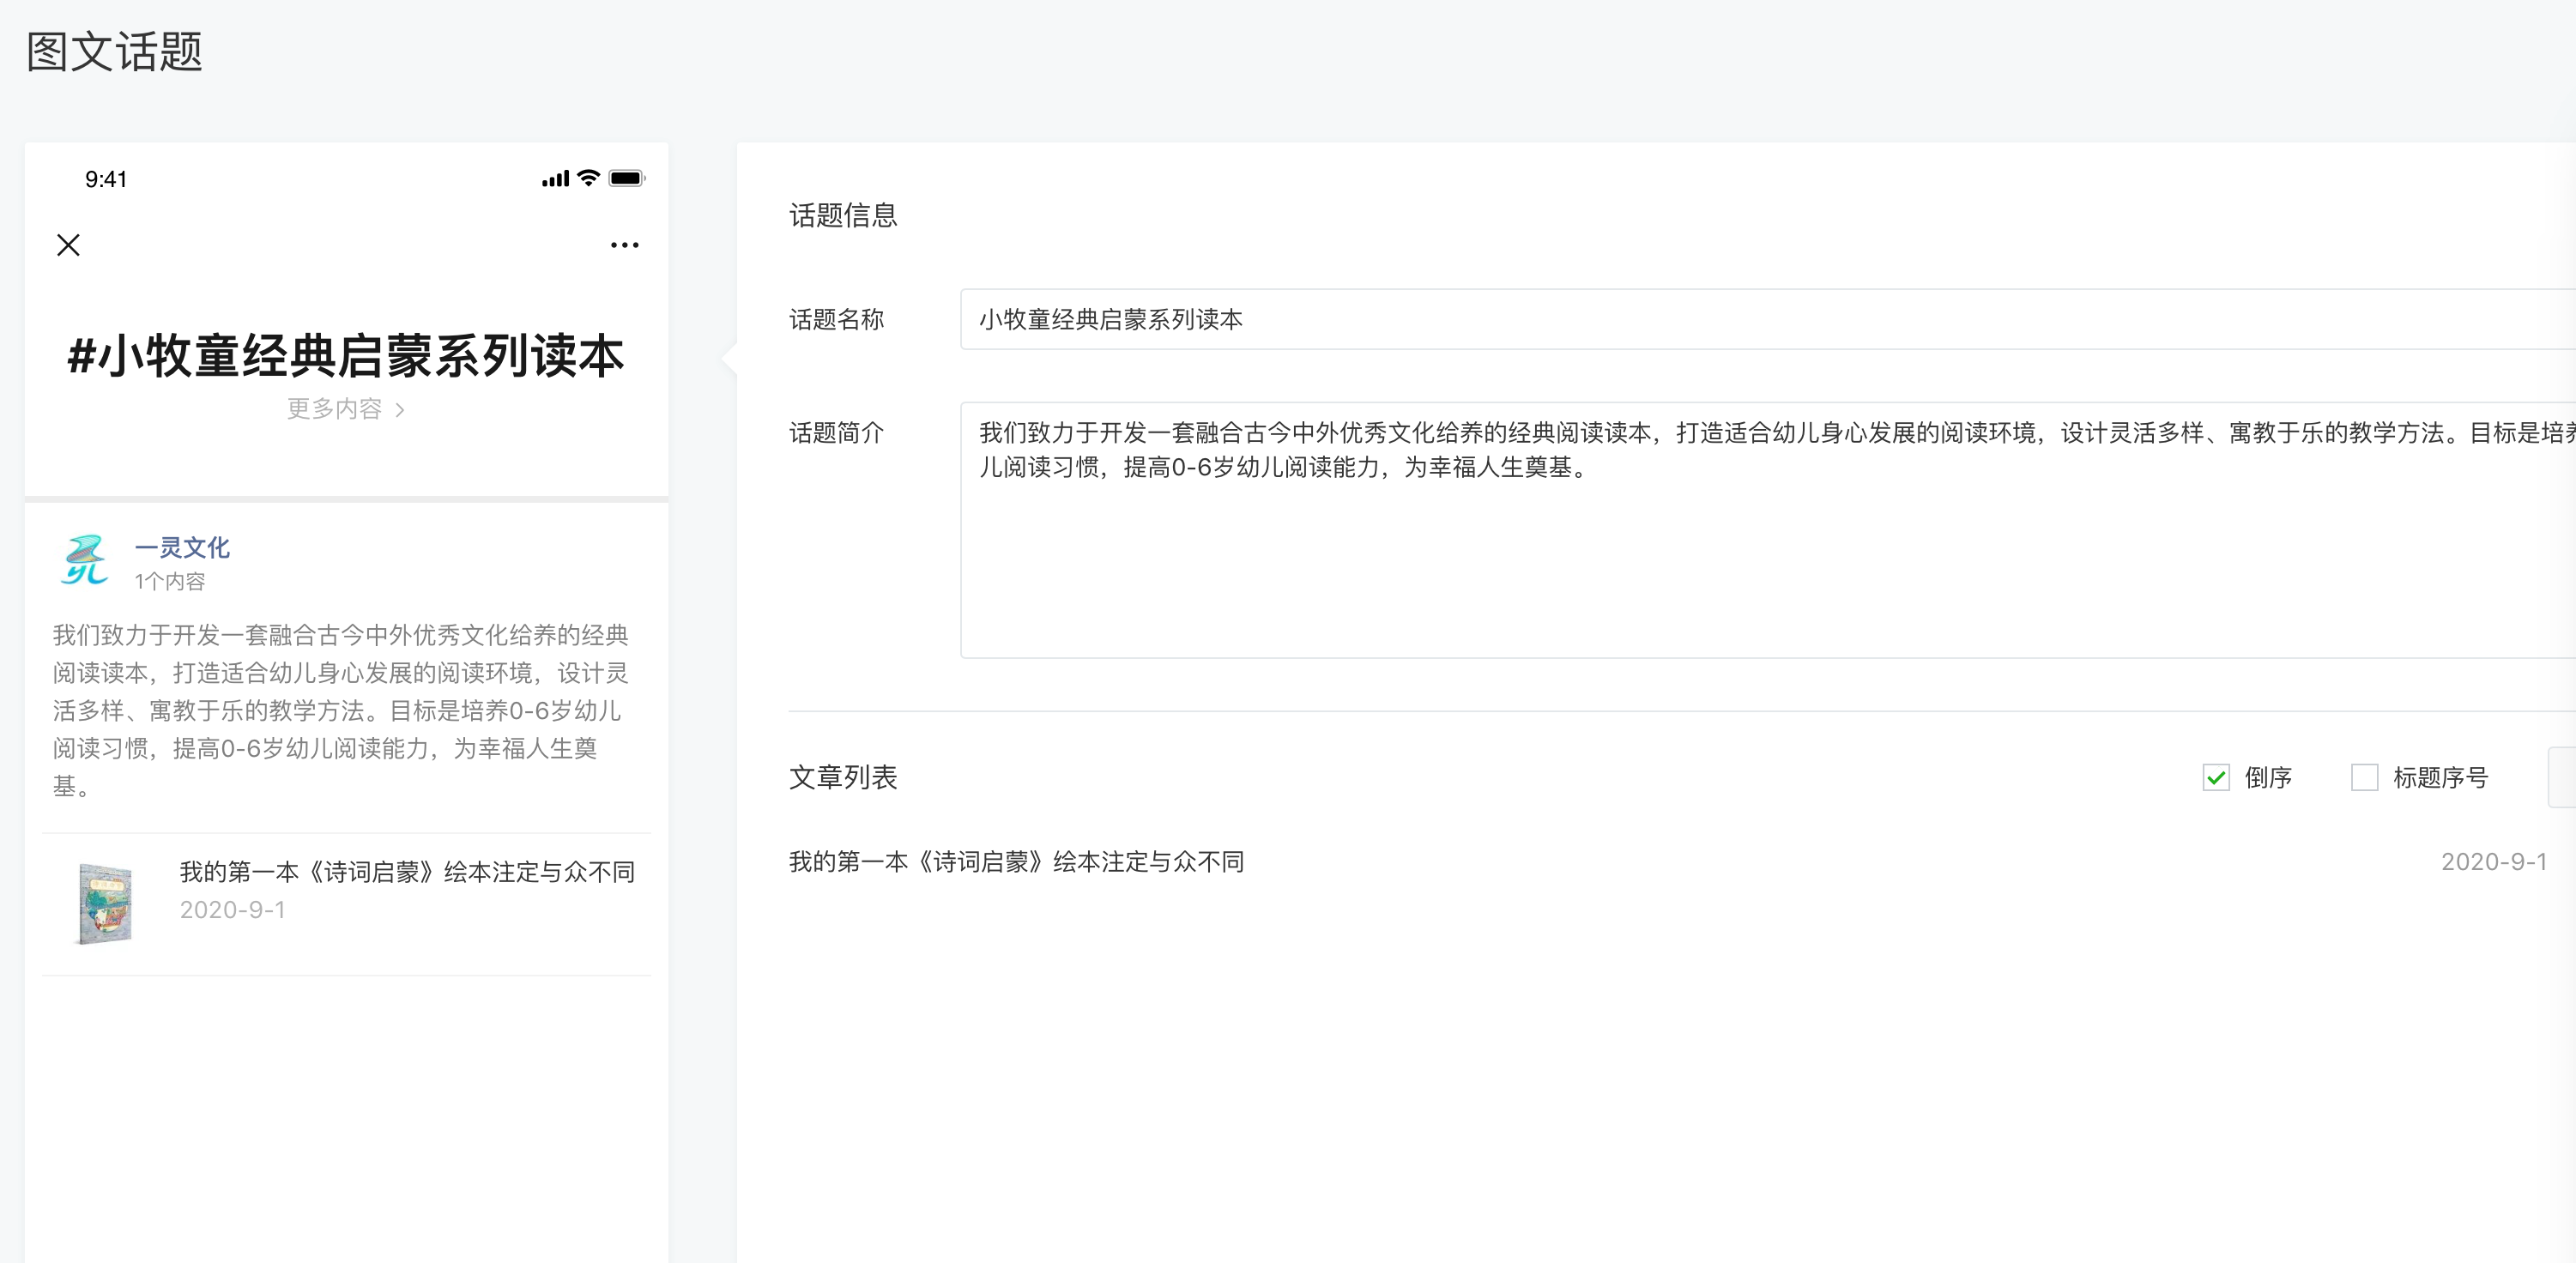Click the 话题名称 input field

[1760, 320]
